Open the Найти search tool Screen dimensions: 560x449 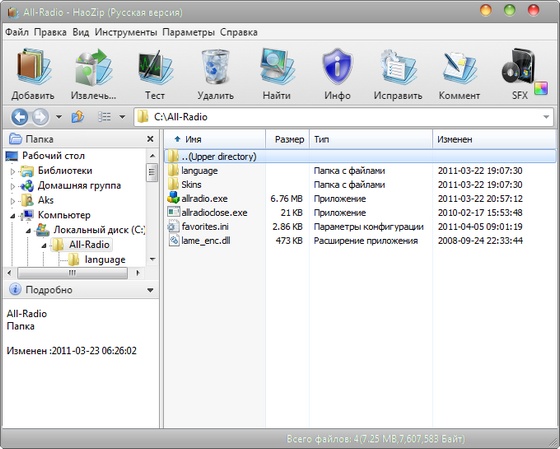(x=277, y=67)
